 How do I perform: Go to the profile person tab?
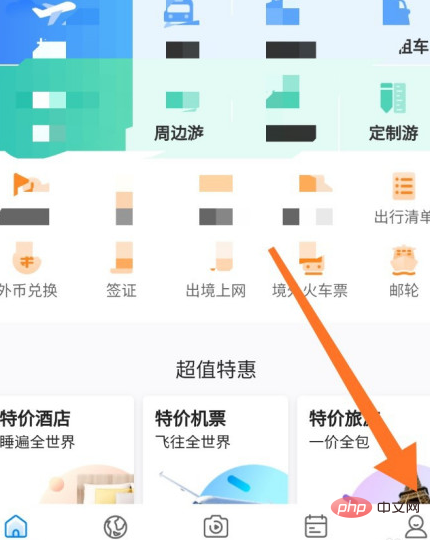[x=416, y=526]
